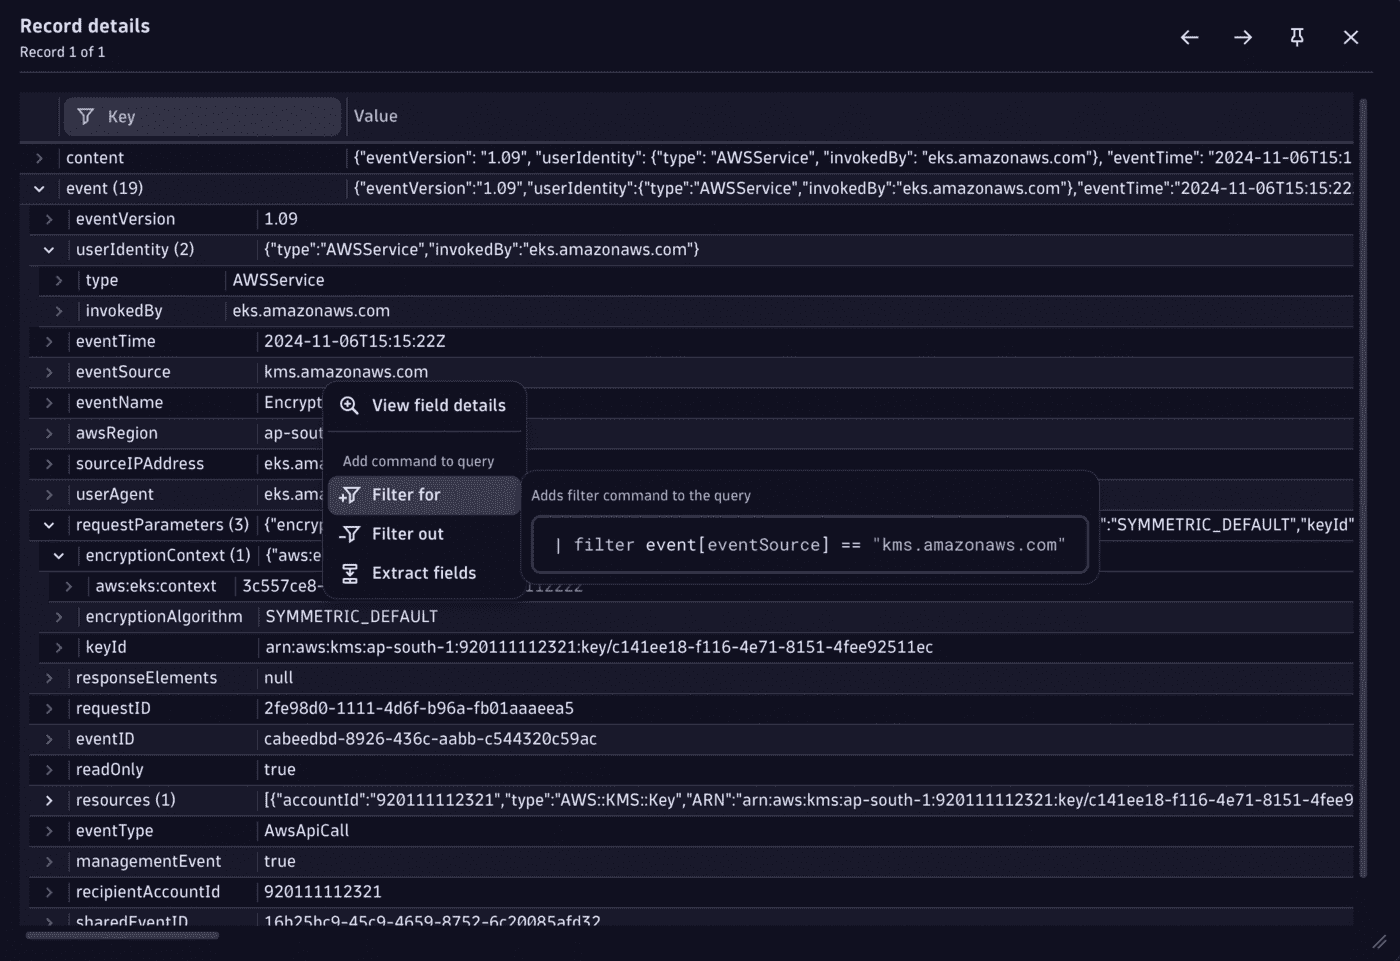Expand the resources (1) row chevron
The width and height of the screenshot is (1400, 961).
49,800
